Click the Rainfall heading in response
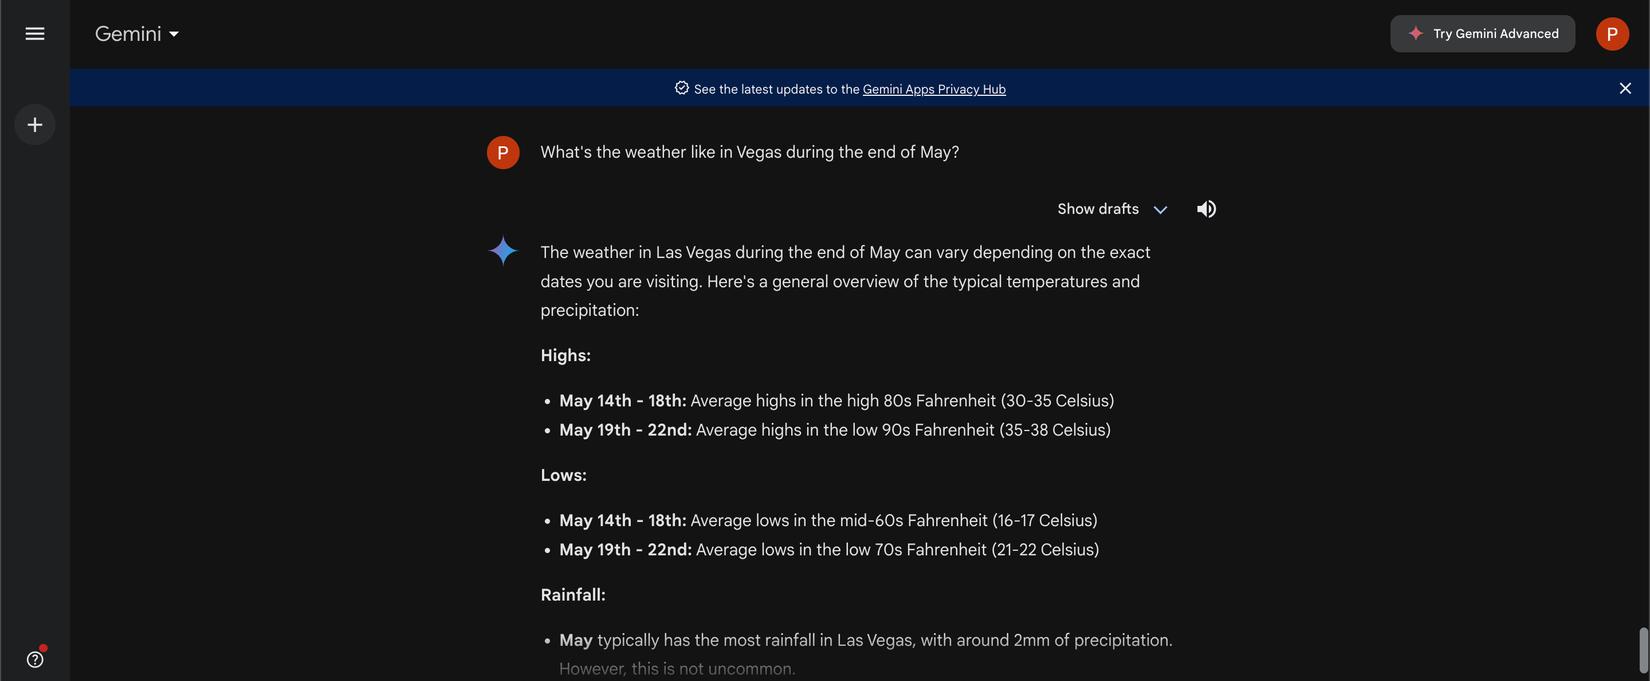Viewport: 1650px width, 681px height. (573, 595)
